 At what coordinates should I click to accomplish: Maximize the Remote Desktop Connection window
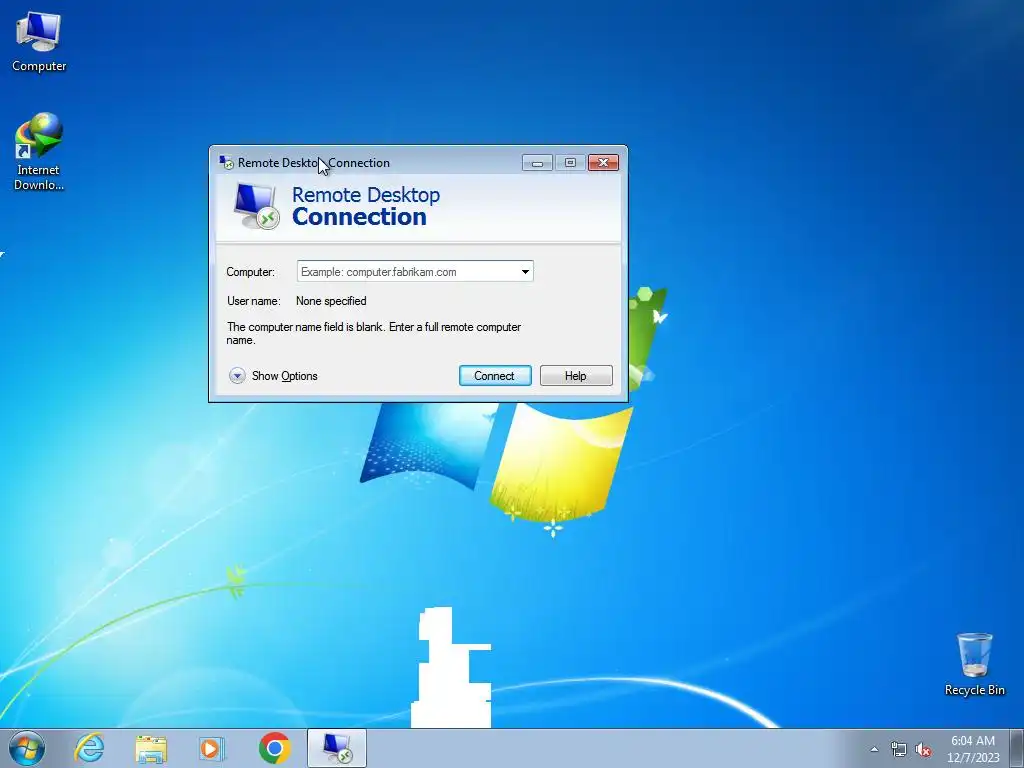click(x=570, y=163)
